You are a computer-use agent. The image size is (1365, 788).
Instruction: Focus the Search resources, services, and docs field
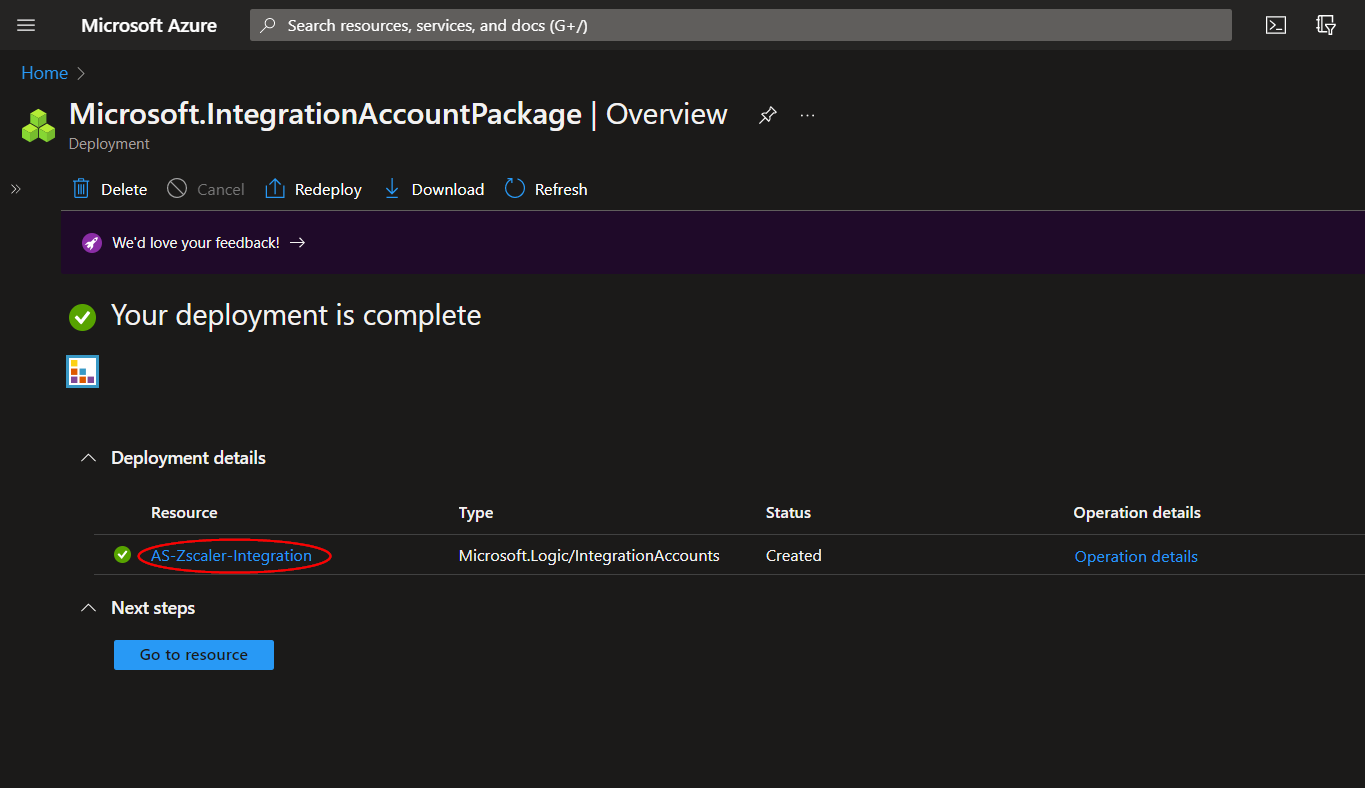click(x=740, y=25)
